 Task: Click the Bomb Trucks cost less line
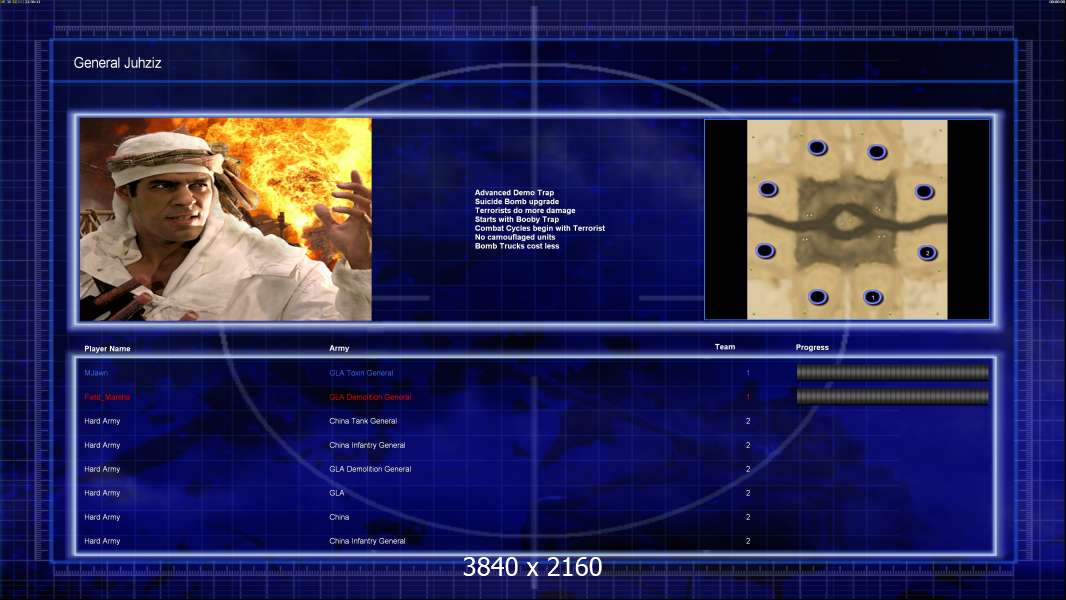pyautogui.click(x=517, y=246)
